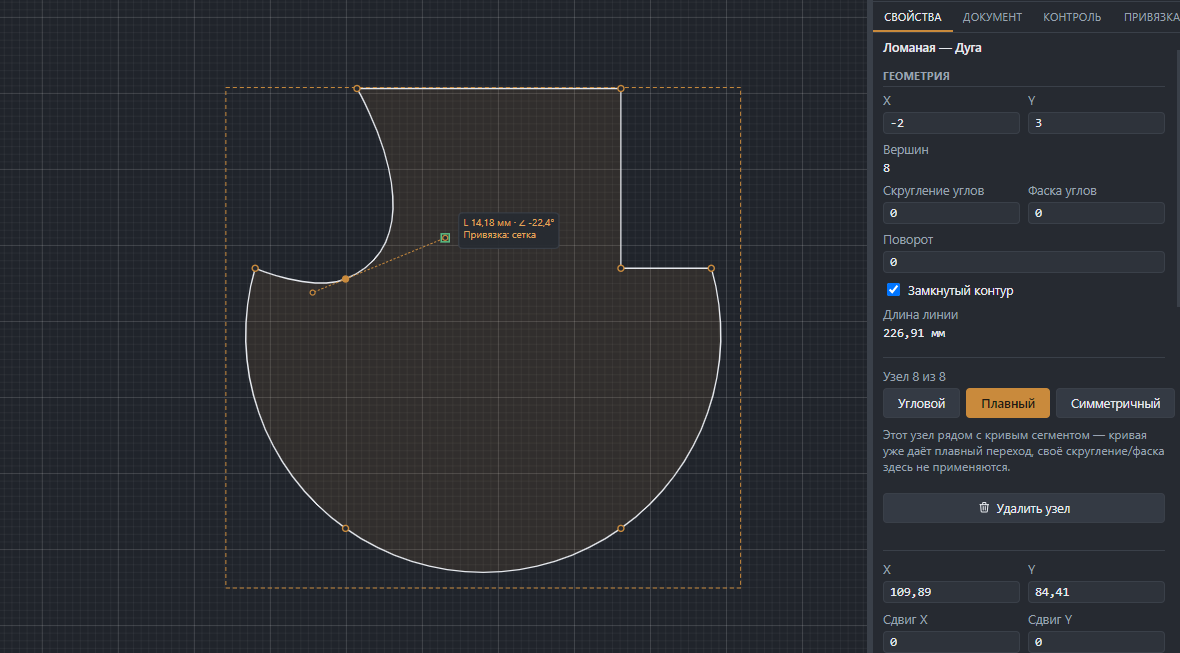Open the КОНТРОЛЬ tab
The width and height of the screenshot is (1180, 653).
pos(1072,17)
